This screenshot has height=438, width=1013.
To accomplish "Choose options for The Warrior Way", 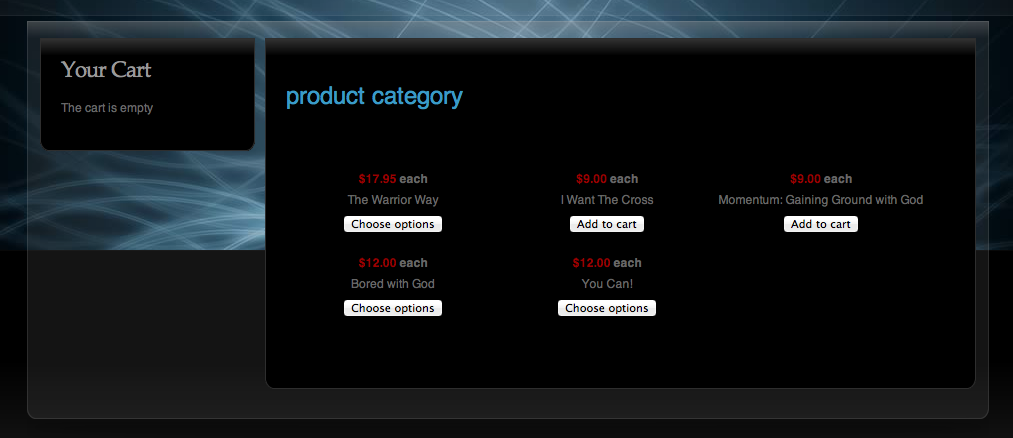I will (393, 224).
